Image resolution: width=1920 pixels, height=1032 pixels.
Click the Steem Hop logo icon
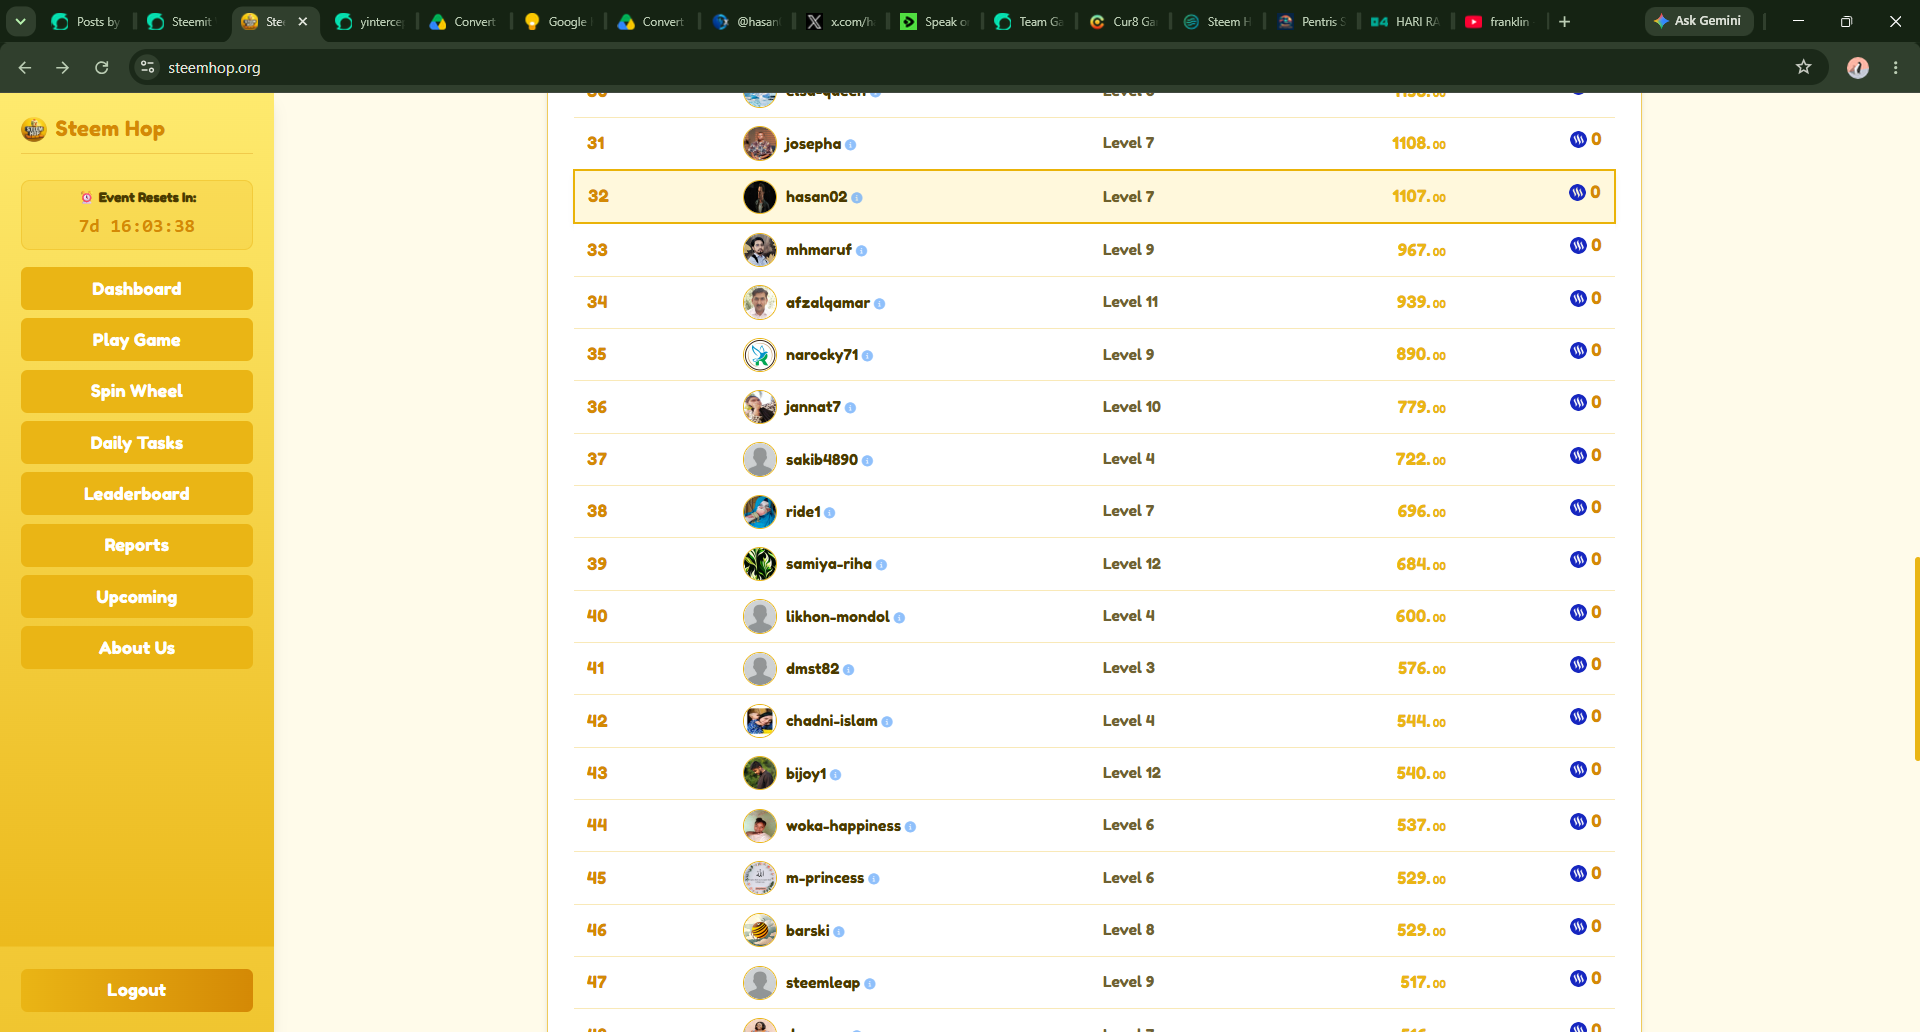(x=34, y=129)
